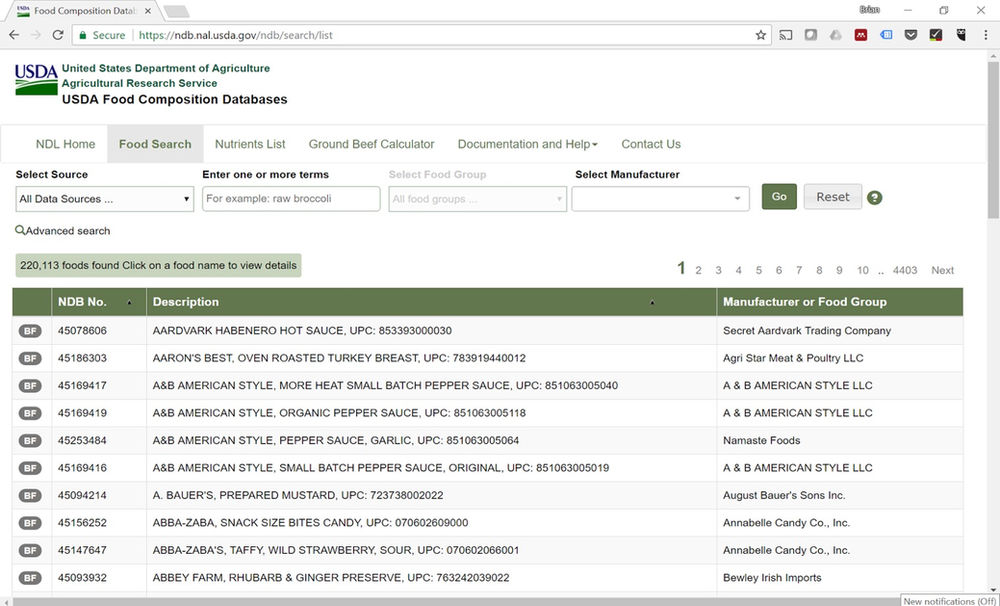Viewport: 1000px width, 606px height.
Task: Open the red extension icon in the toolbar
Action: [861, 35]
